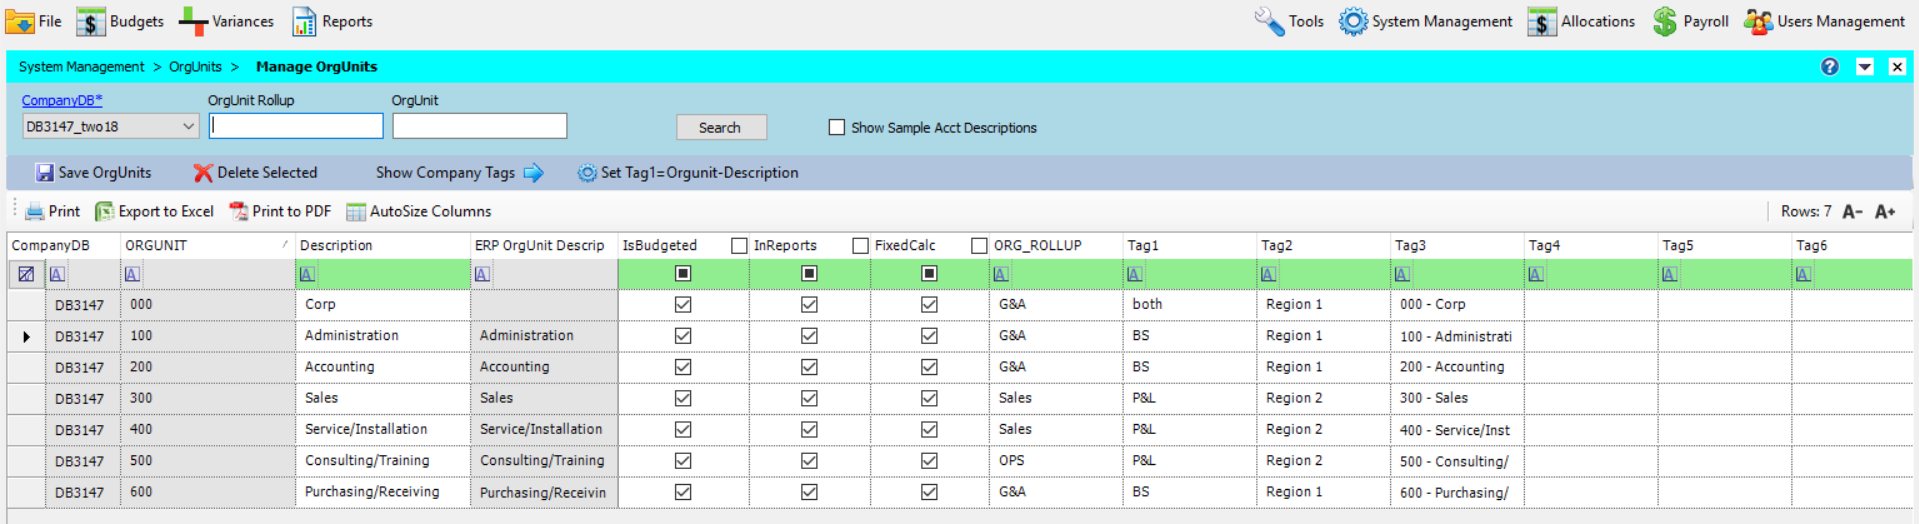This screenshot has width=1919, height=524.
Task: Click the CompanyDB link label
Action: [62, 100]
